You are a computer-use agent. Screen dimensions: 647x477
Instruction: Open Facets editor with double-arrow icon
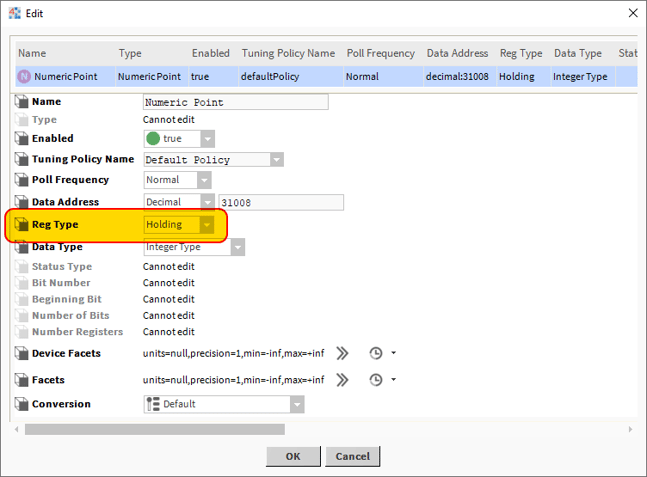pyautogui.click(x=342, y=380)
